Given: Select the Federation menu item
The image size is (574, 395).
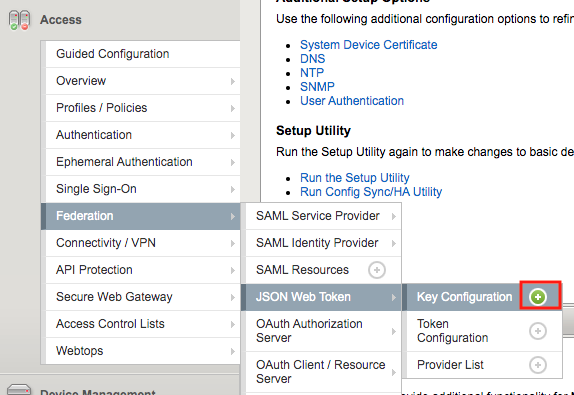Looking at the screenshot, I should coord(141,216).
